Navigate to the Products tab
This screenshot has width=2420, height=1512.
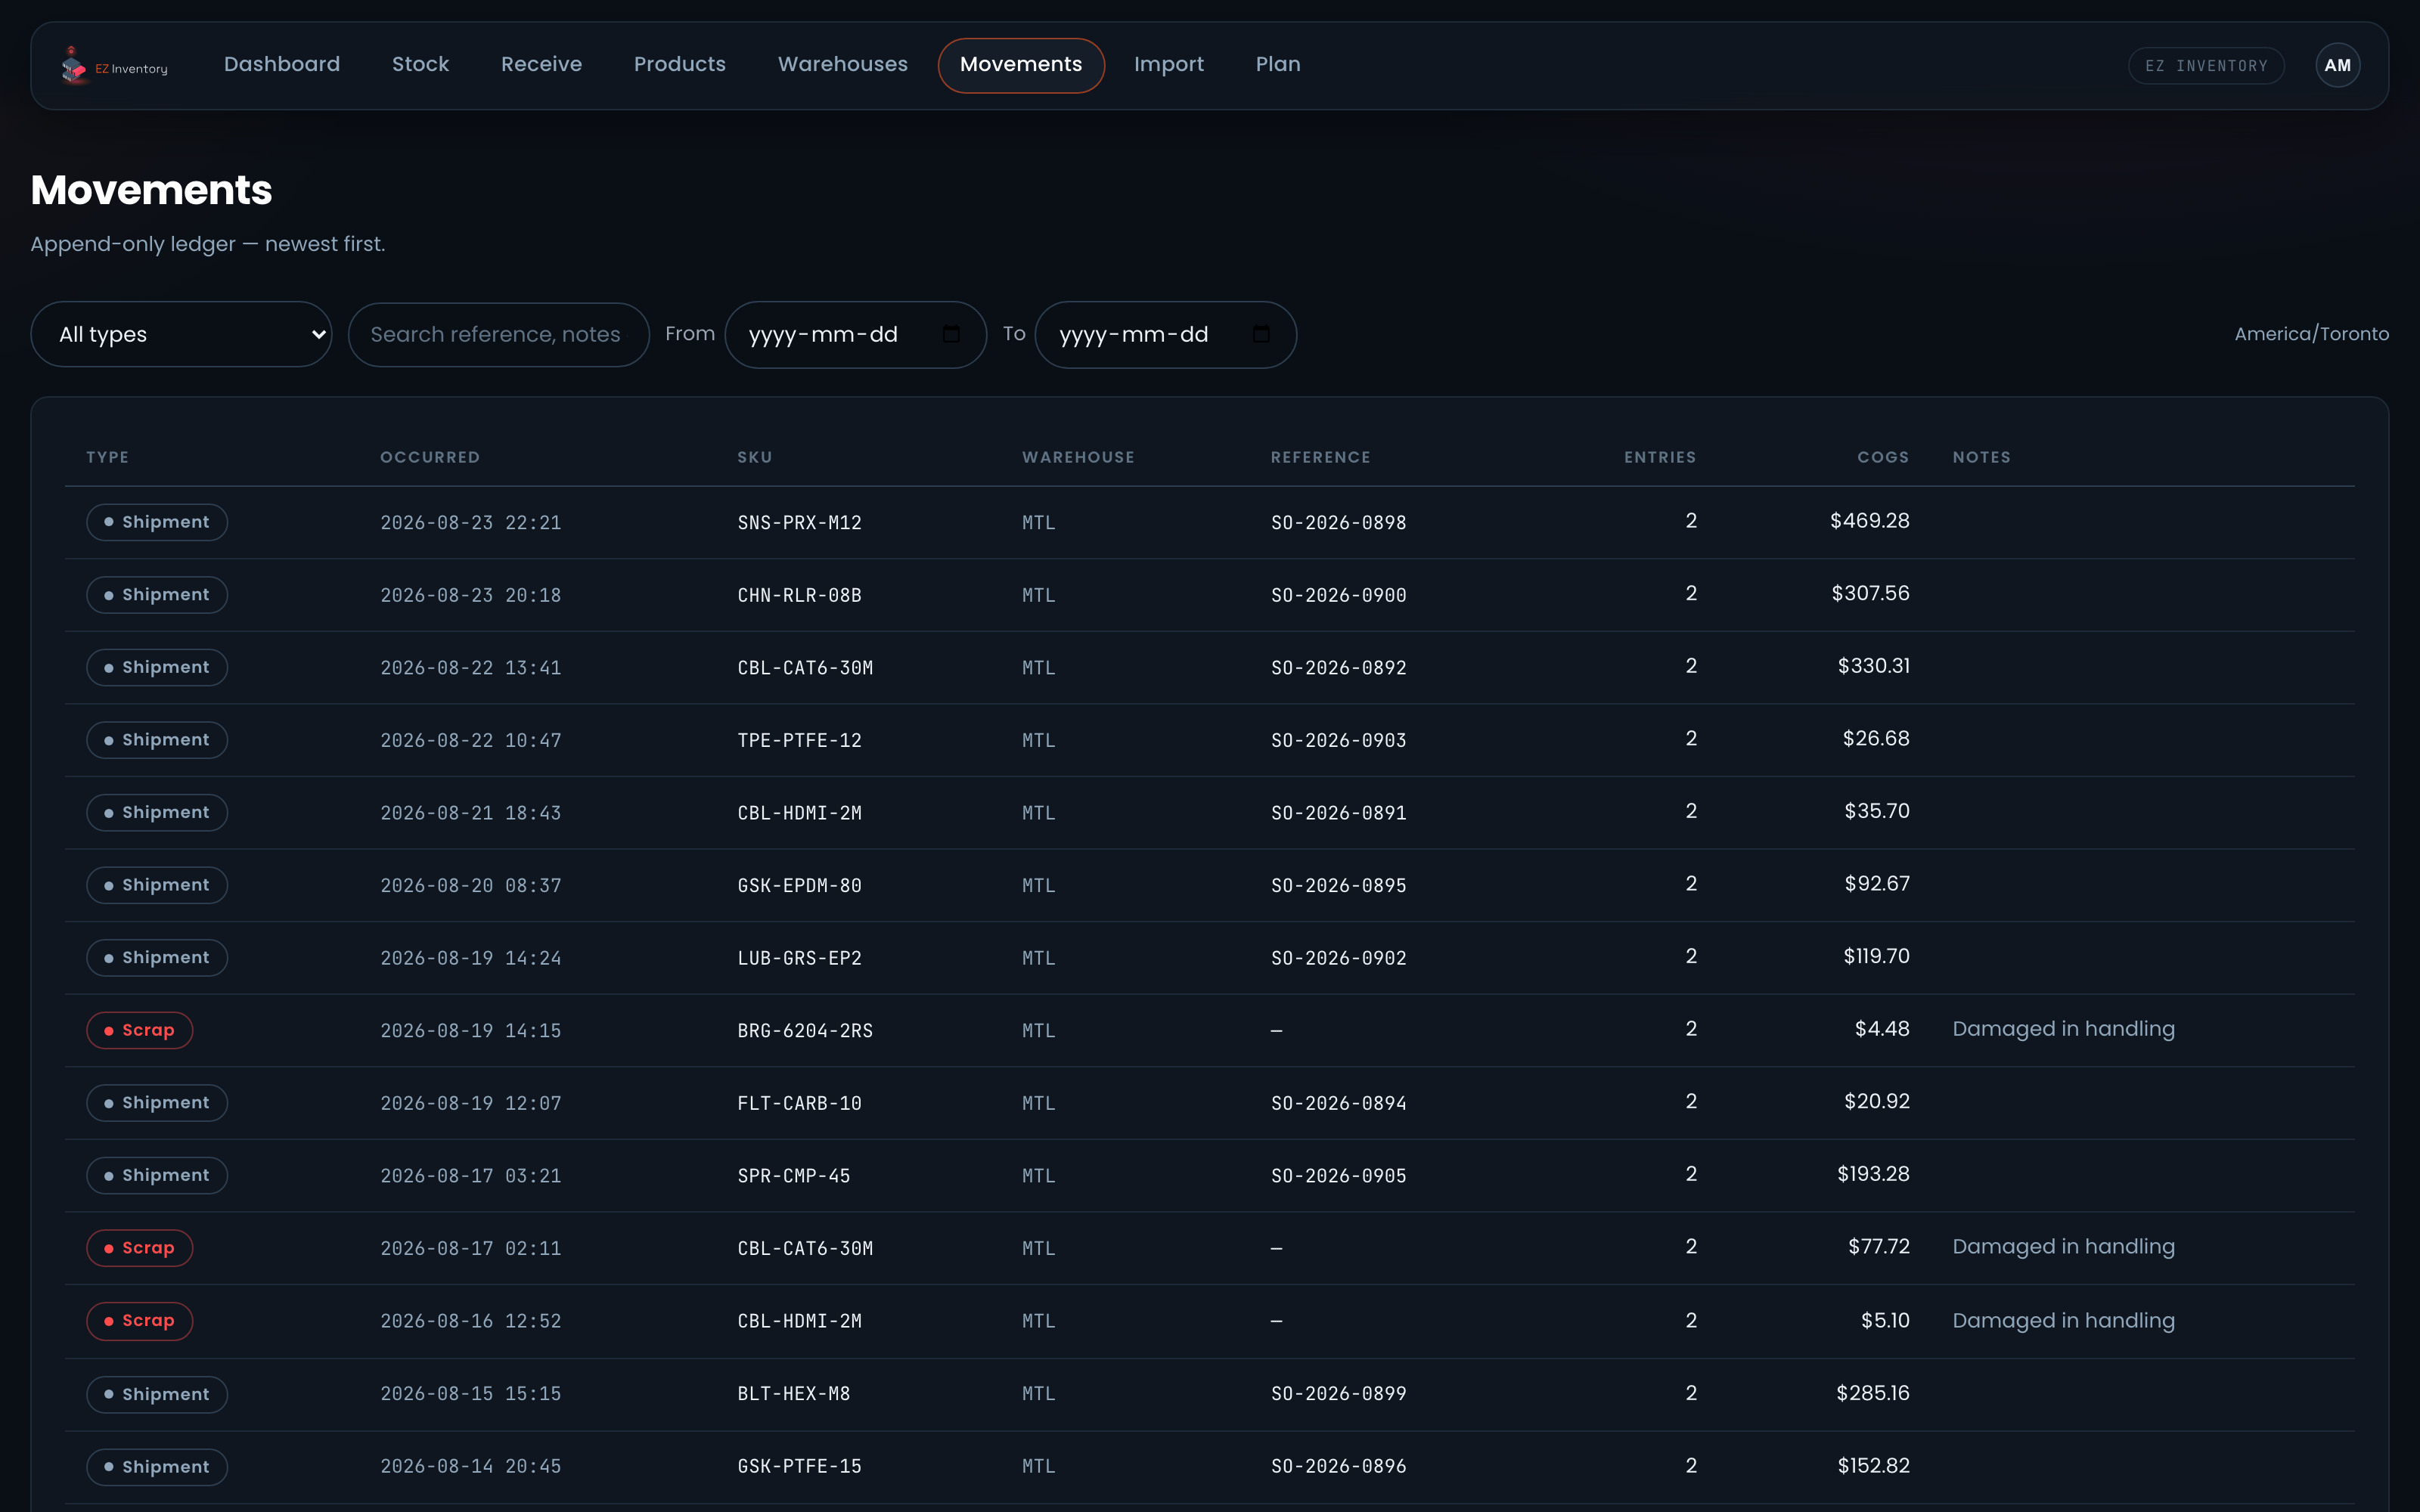point(680,65)
